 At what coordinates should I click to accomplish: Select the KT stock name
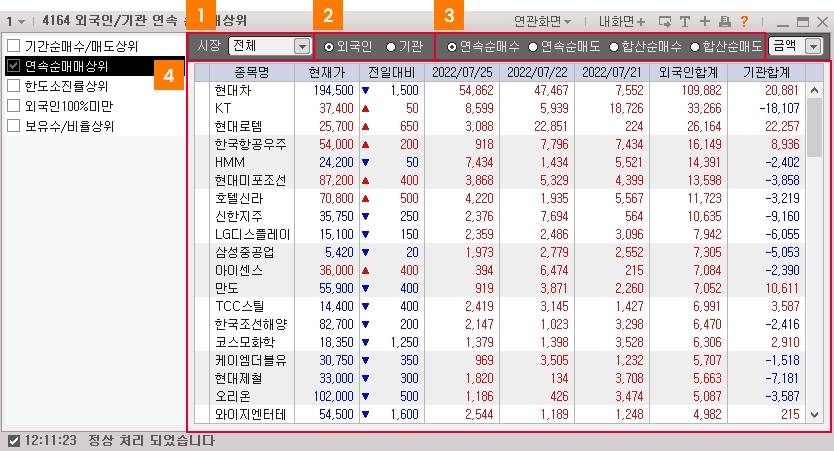point(223,108)
